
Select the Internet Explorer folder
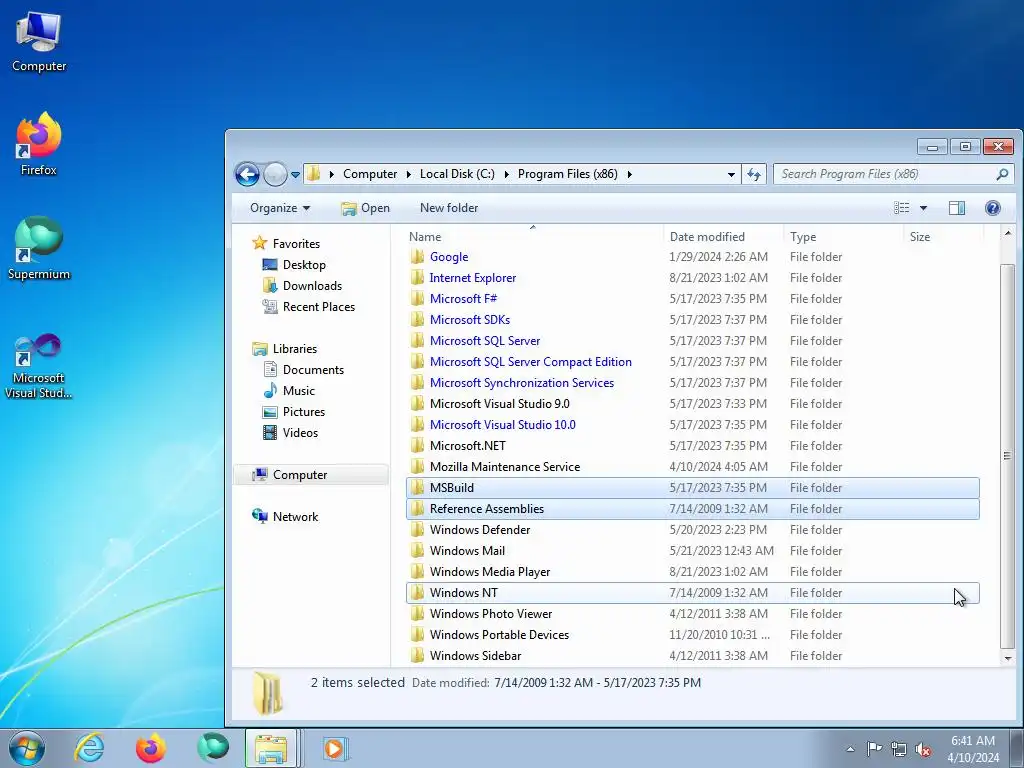472,278
